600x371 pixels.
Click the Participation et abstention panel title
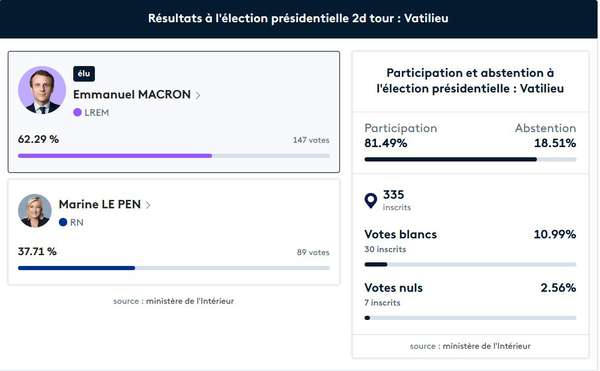(x=470, y=81)
